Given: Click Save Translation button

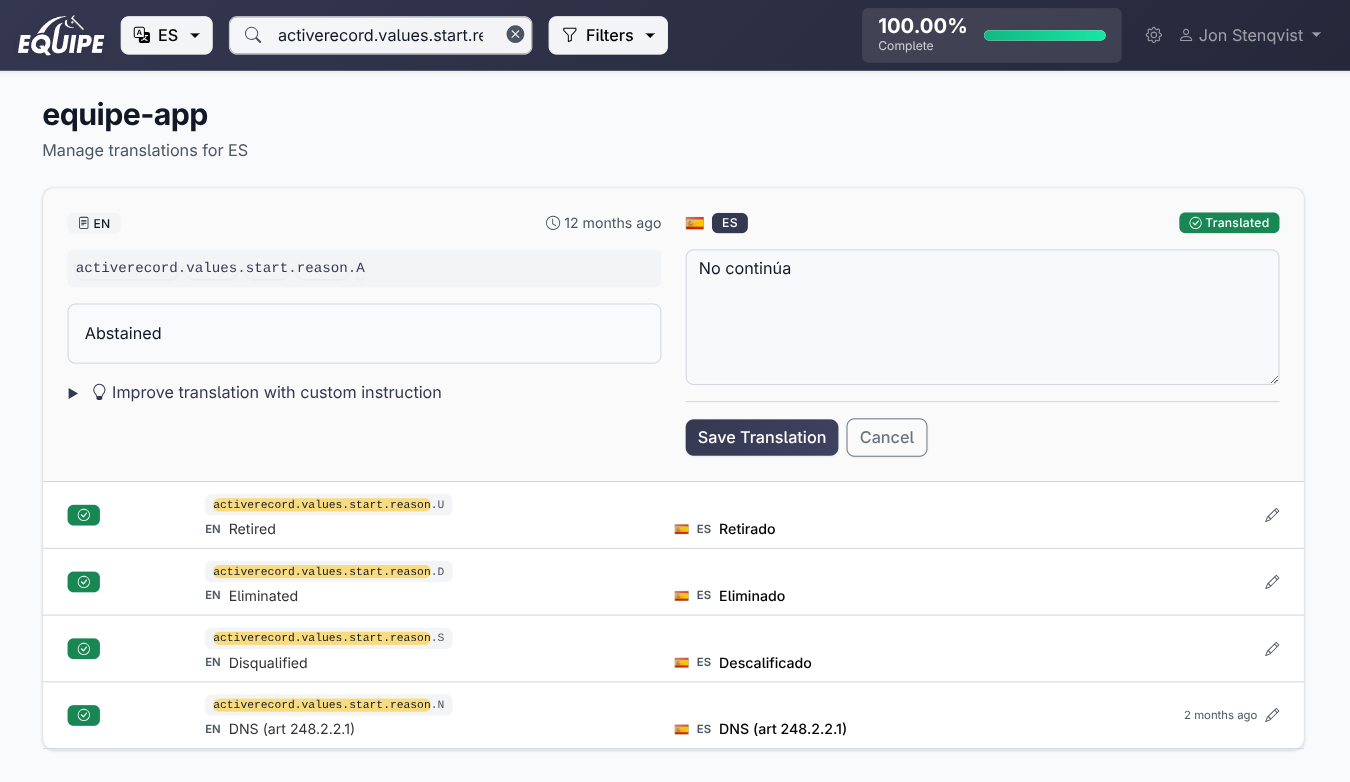Looking at the screenshot, I should [x=762, y=437].
